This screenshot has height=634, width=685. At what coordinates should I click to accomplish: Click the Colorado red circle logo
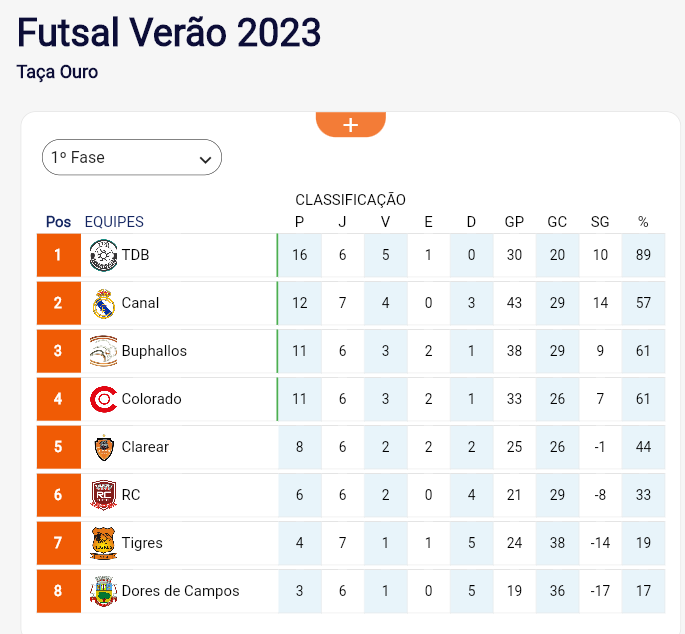tap(103, 399)
